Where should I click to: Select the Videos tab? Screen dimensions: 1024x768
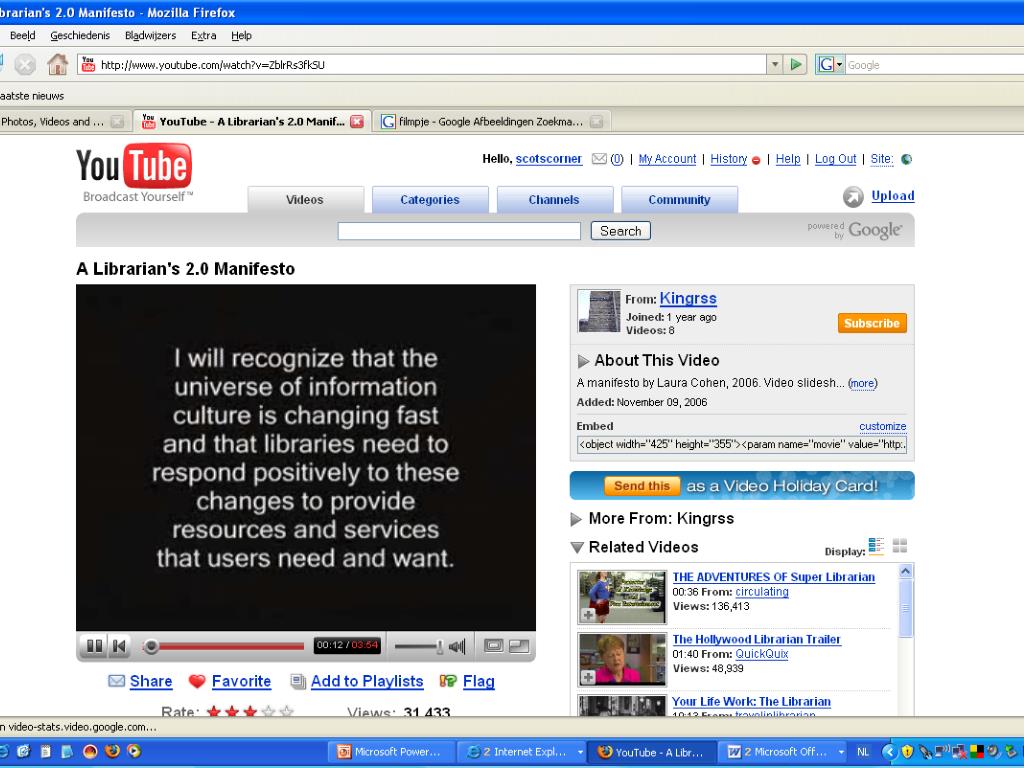pyautogui.click(x=305, y=200)
